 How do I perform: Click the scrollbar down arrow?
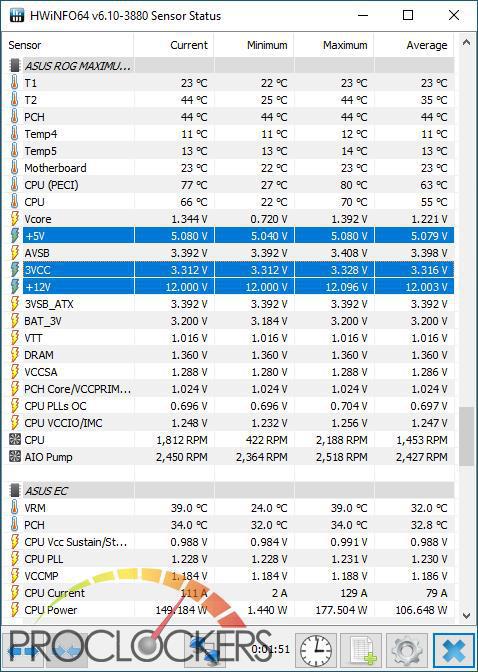click(466, 616)
